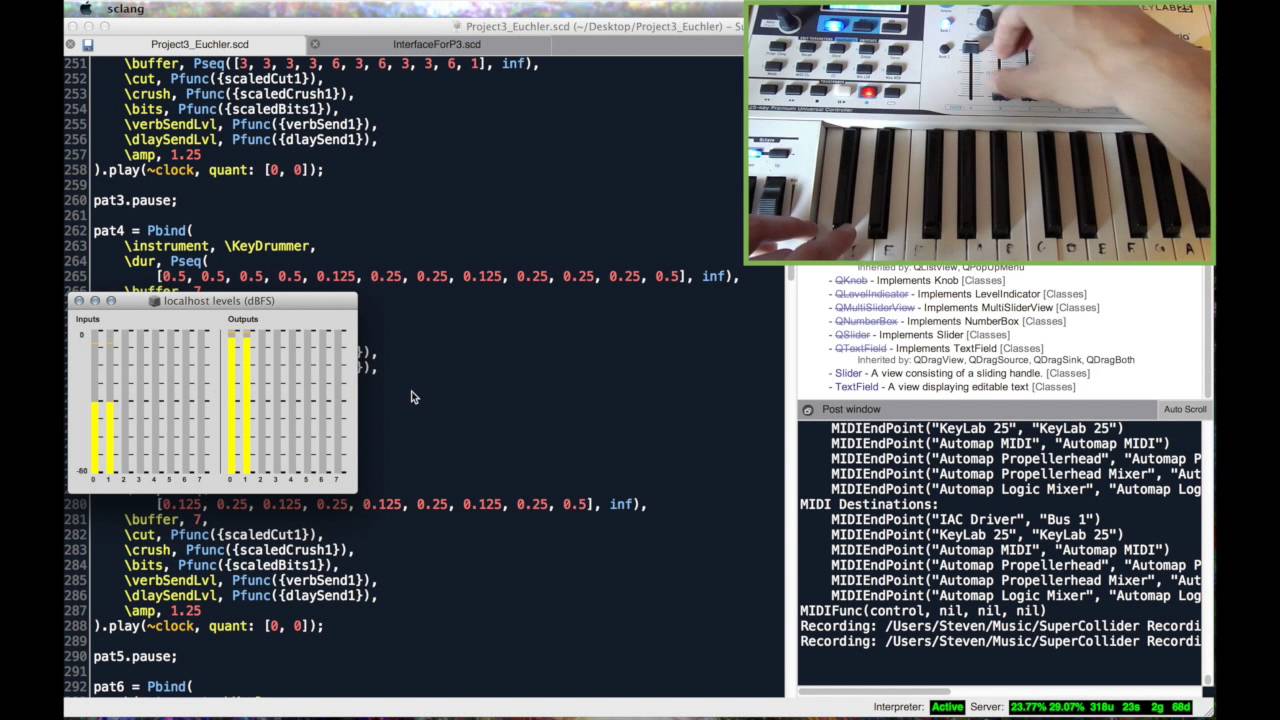Click '\buffer, 7,' on line 281

166,520
